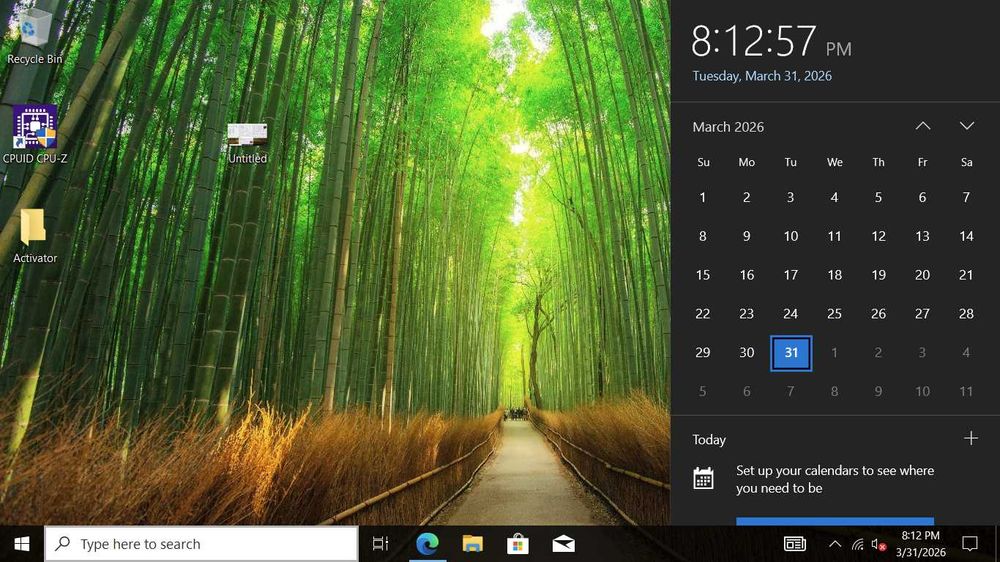Select dimmed April 11 in the calendar

coord(966,392)
